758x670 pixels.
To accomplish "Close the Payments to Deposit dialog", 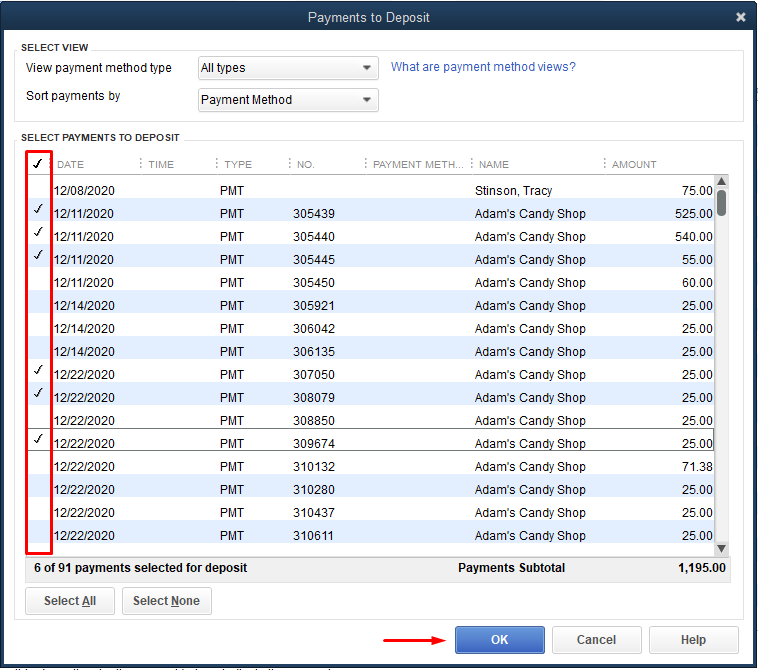I will [x=740, y=17].
